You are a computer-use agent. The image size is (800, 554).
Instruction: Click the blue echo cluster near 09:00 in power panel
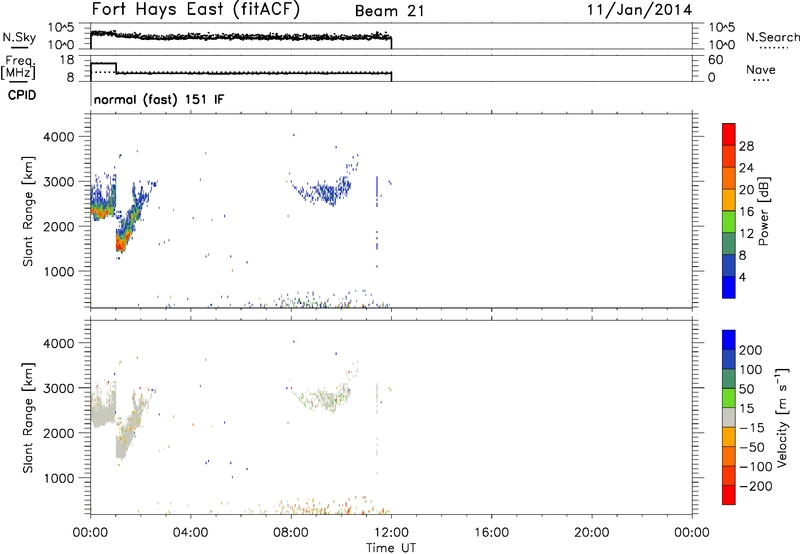tap(324, 192)
